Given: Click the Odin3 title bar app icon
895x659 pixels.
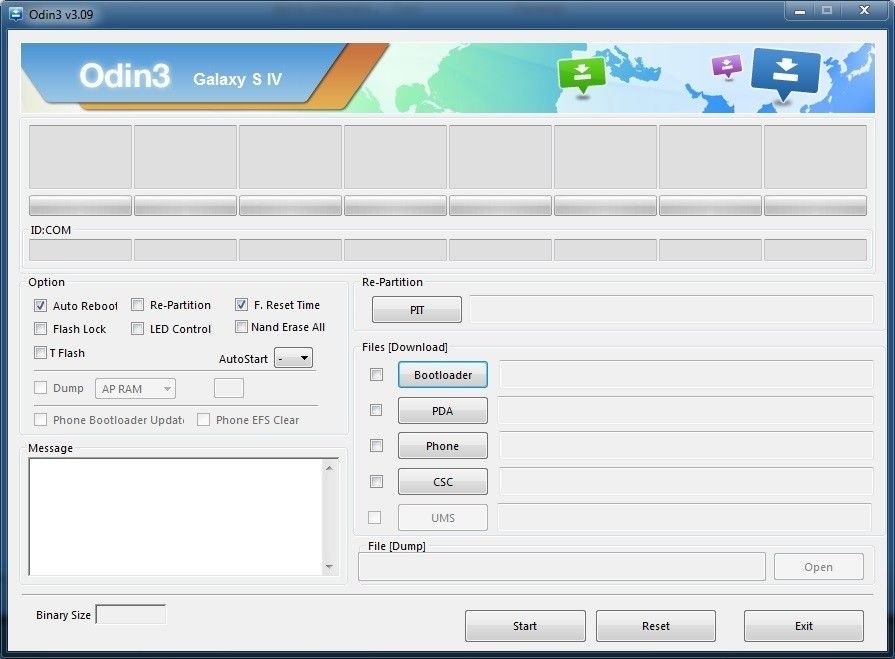Looking at the screenshot, I should pyautogui.click(x=16, y=14).
